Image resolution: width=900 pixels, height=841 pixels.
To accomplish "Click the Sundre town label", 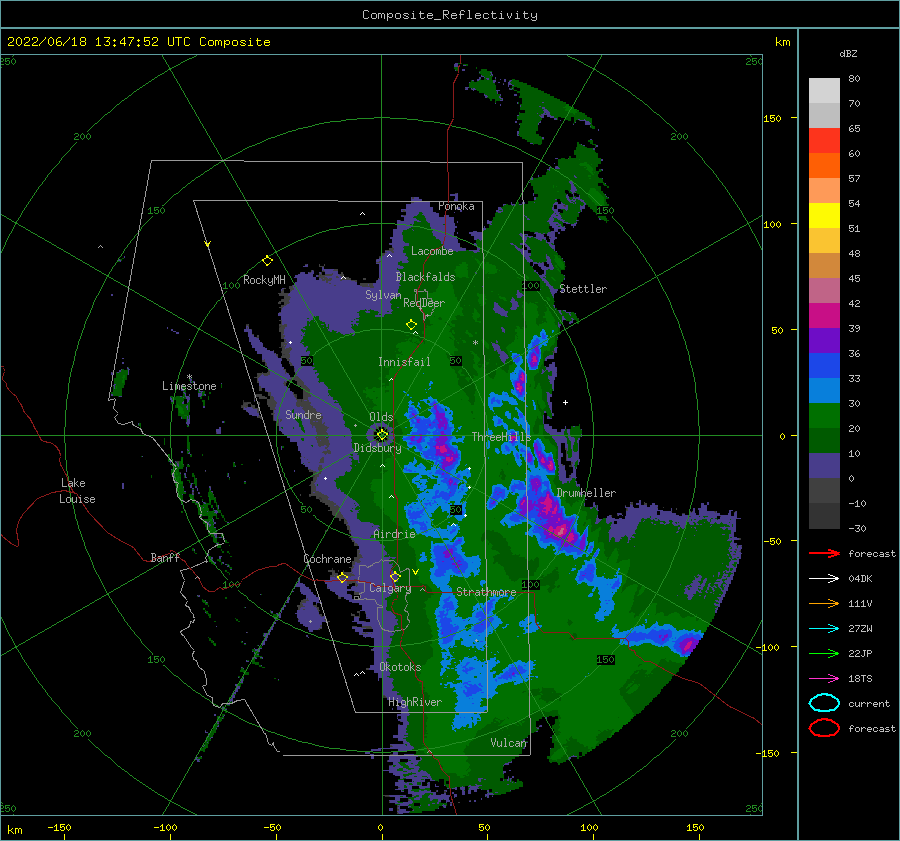I will click(304, 414).
